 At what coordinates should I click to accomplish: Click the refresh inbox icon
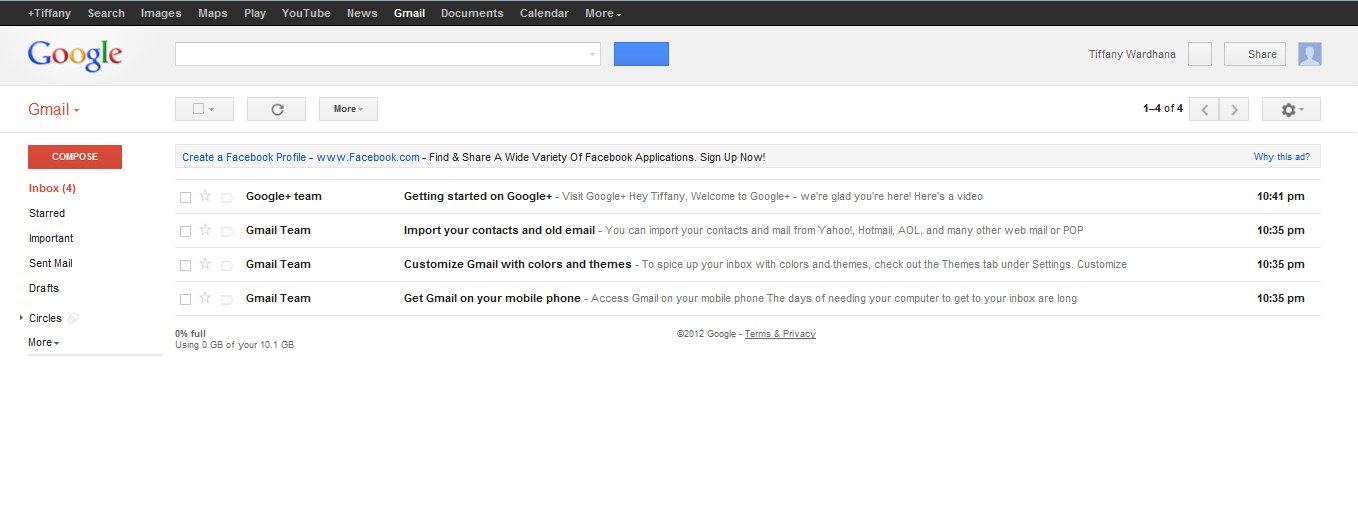277,109
